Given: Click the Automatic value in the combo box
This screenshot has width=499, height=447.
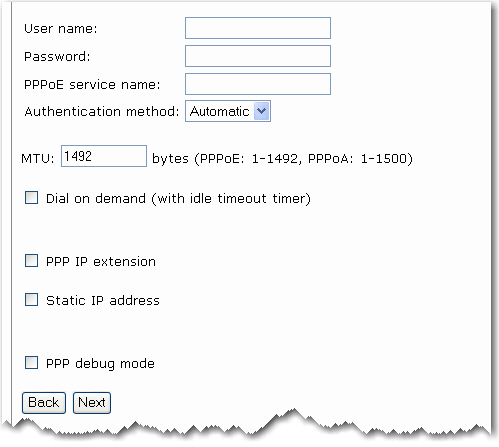Looking at the screenshot, I should [220, 111].
